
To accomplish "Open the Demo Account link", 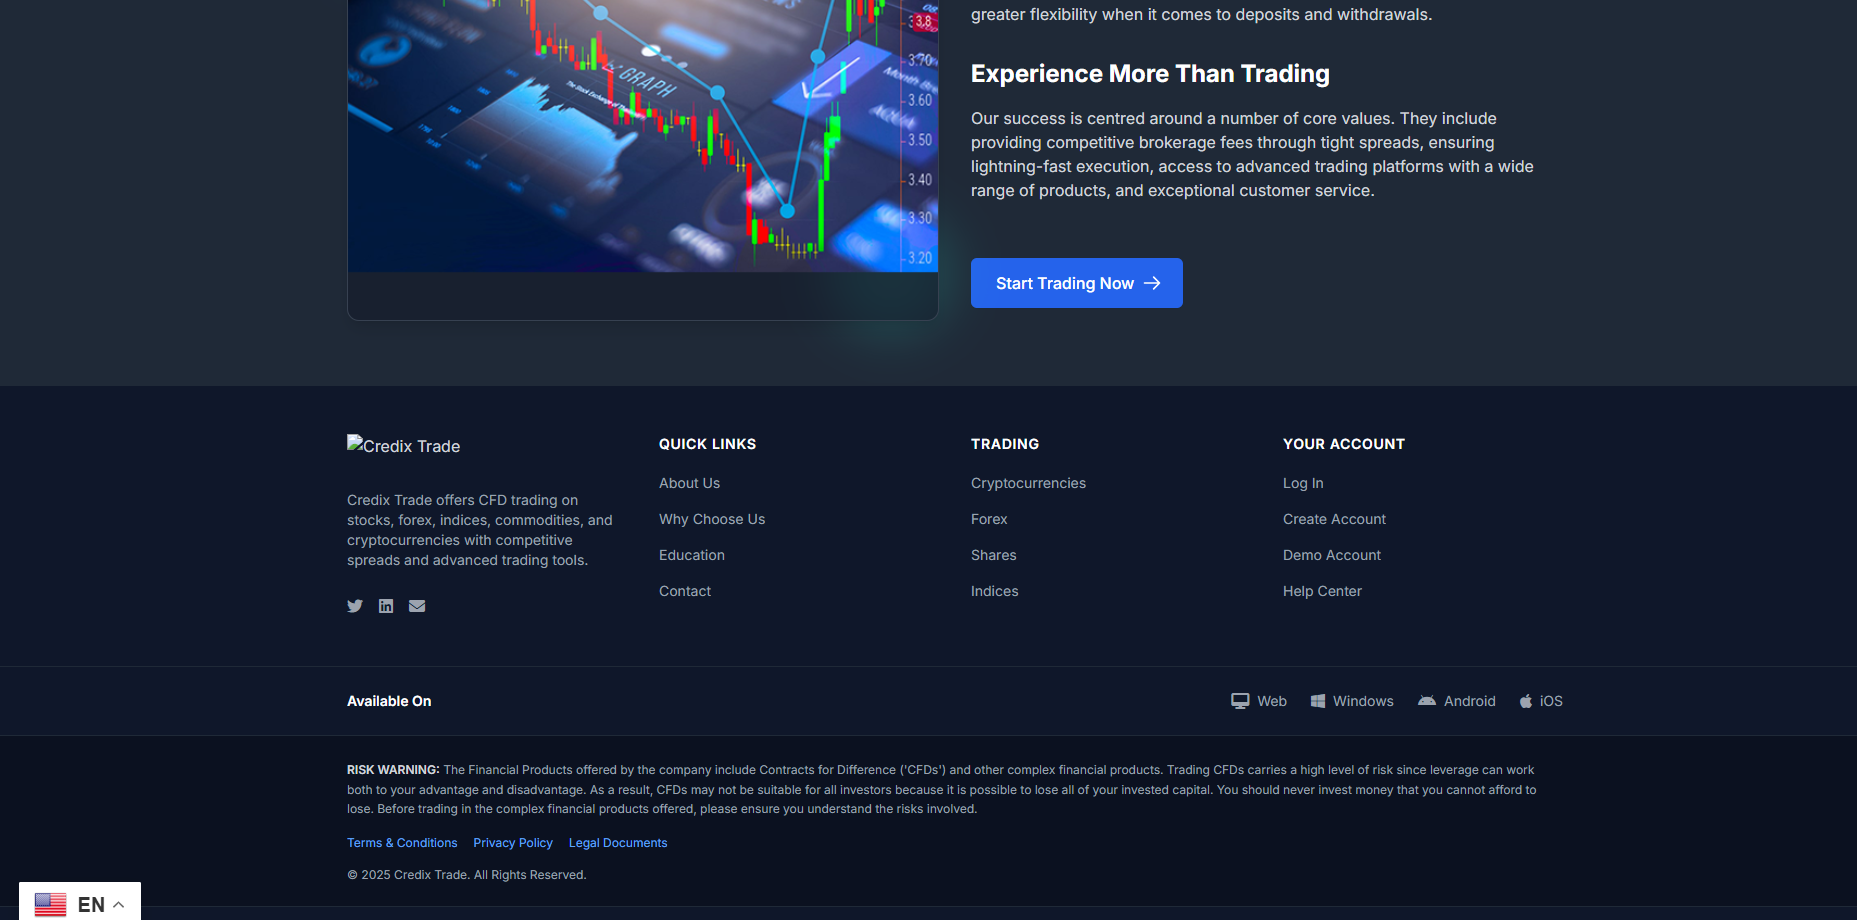I will pyautogui.click(x=1331, y=555).
